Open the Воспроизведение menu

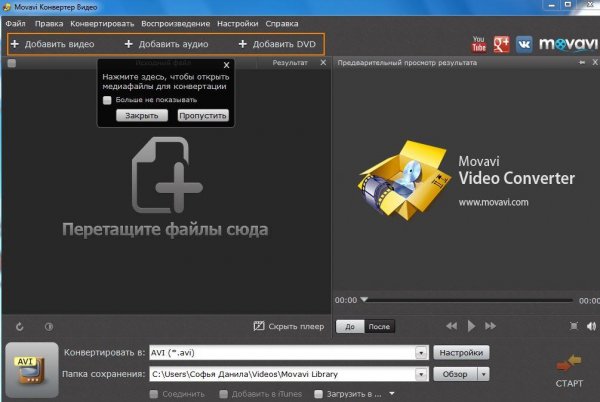176,24
